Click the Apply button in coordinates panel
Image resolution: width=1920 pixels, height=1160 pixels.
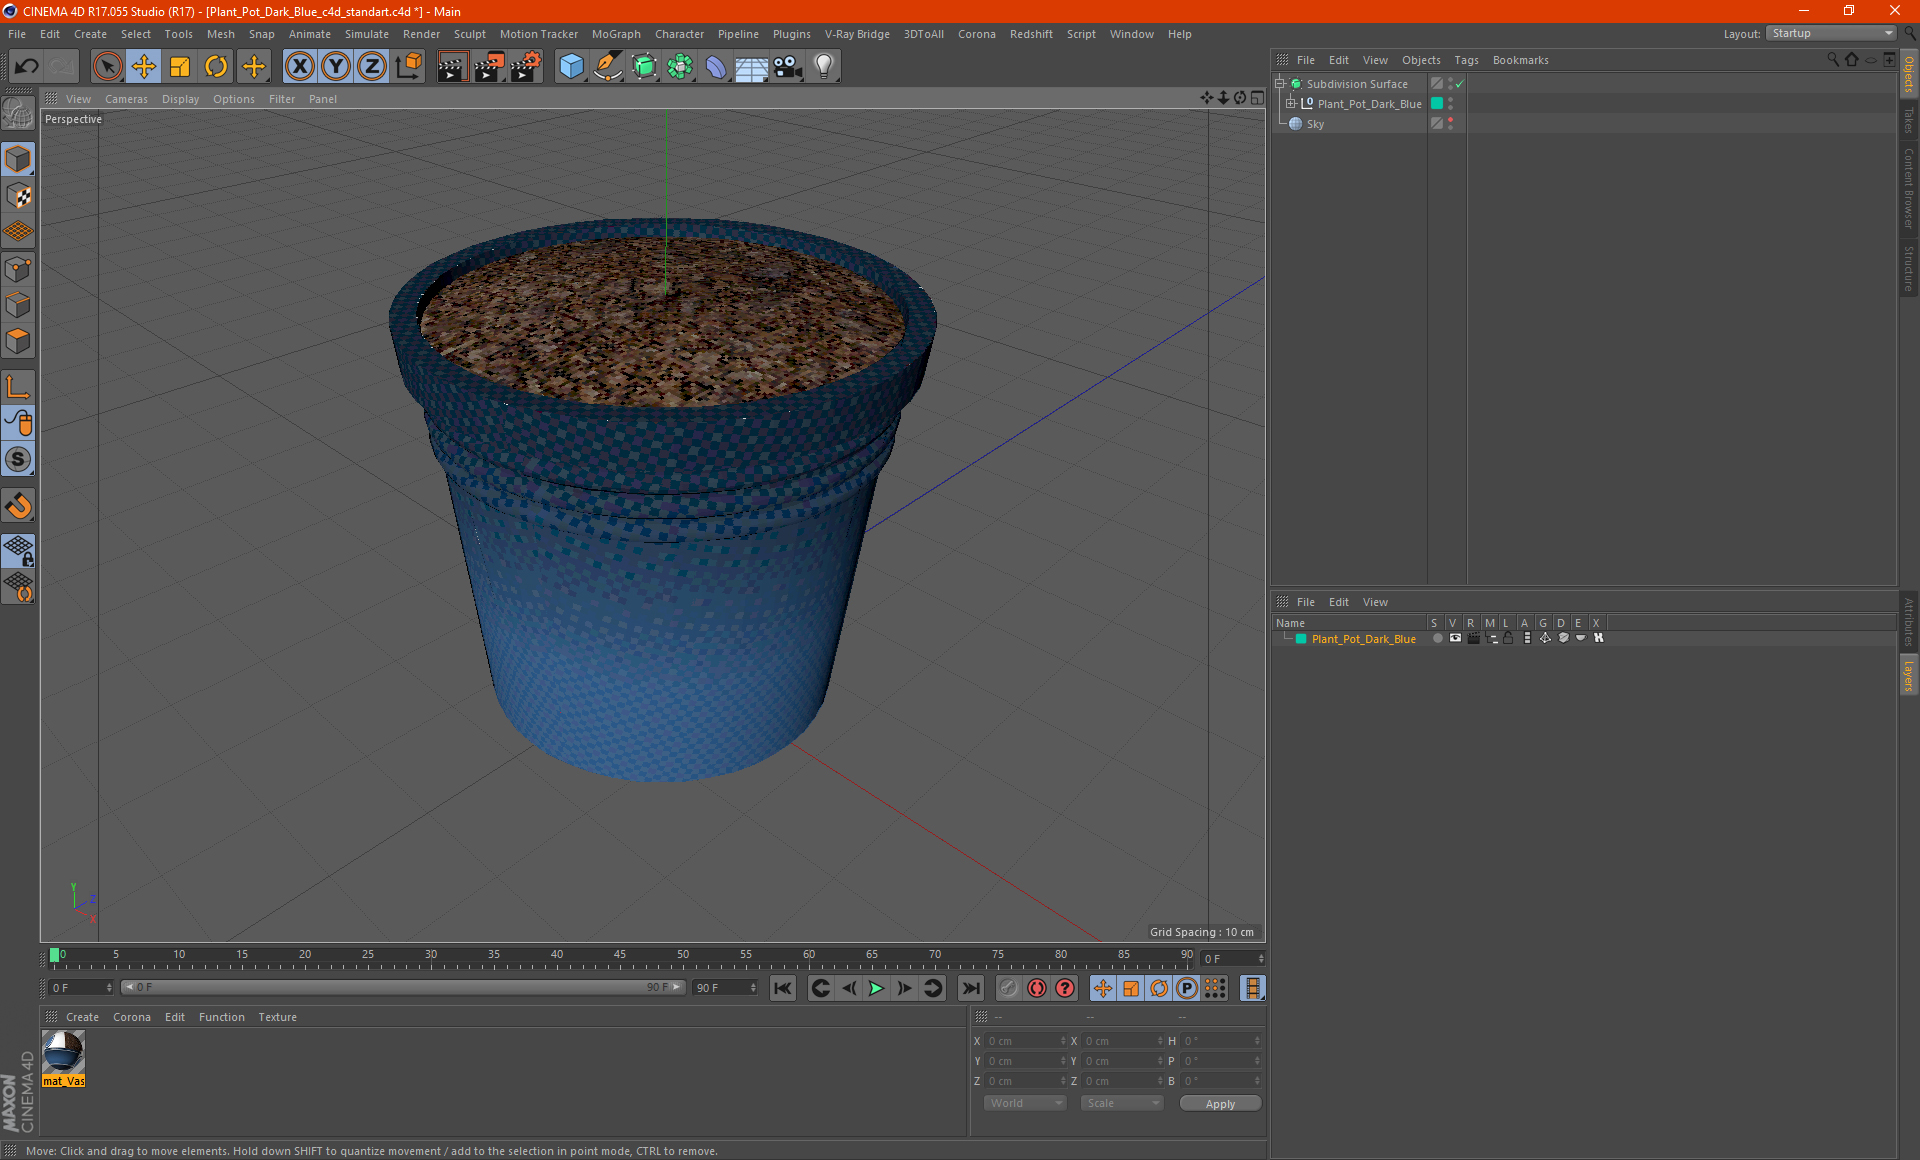(1220, 1103)
